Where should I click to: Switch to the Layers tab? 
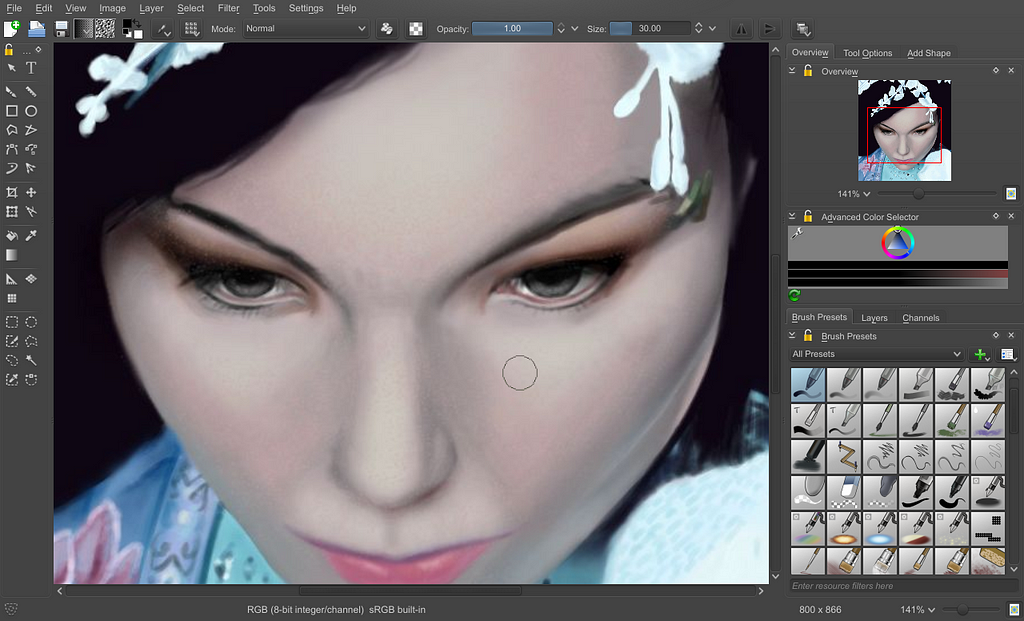pyautogui.click(x=874, y=318)
